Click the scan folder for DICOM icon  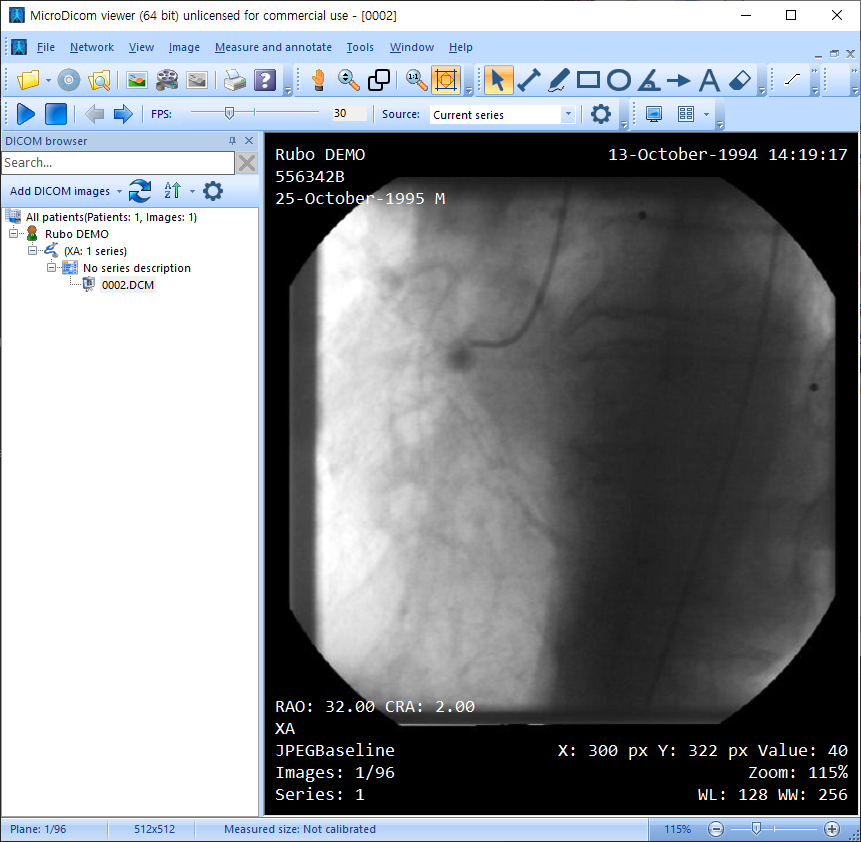pyautogui.click(x=99, y=80)
